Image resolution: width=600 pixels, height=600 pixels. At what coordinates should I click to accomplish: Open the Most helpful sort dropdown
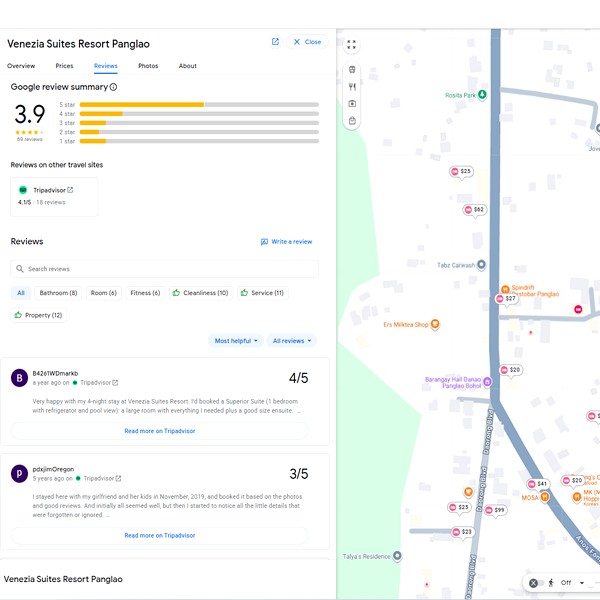[236, 341]
